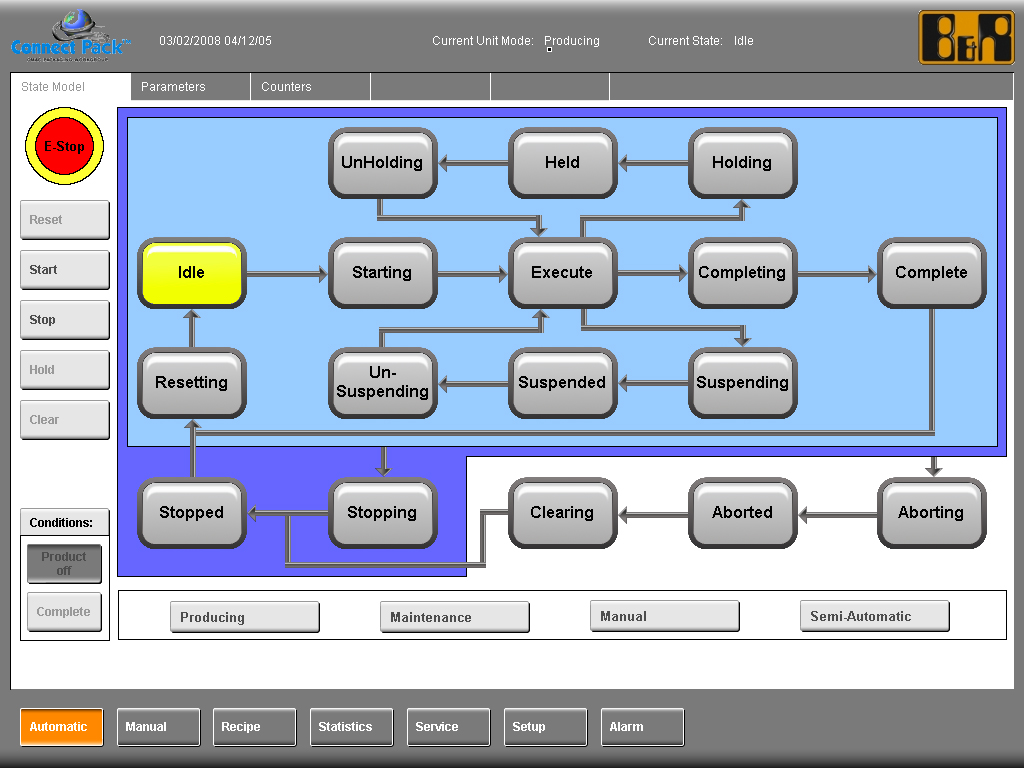Click the Reset command button
The image size is (1024, 768).
coord(65,220)
